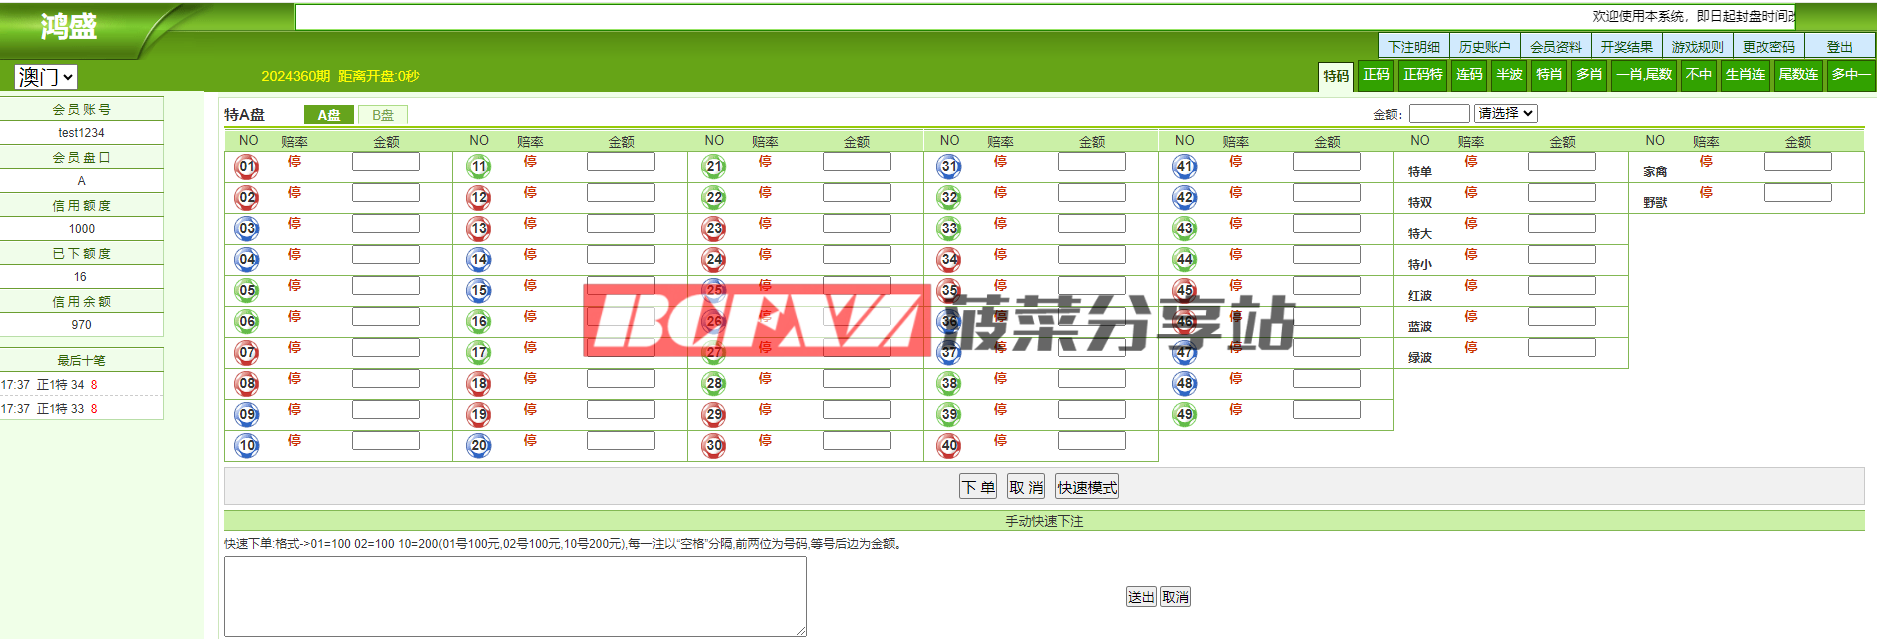Click the green number 49 ball
Viewport: 1877px width, 639px height.
point(1185,415)
